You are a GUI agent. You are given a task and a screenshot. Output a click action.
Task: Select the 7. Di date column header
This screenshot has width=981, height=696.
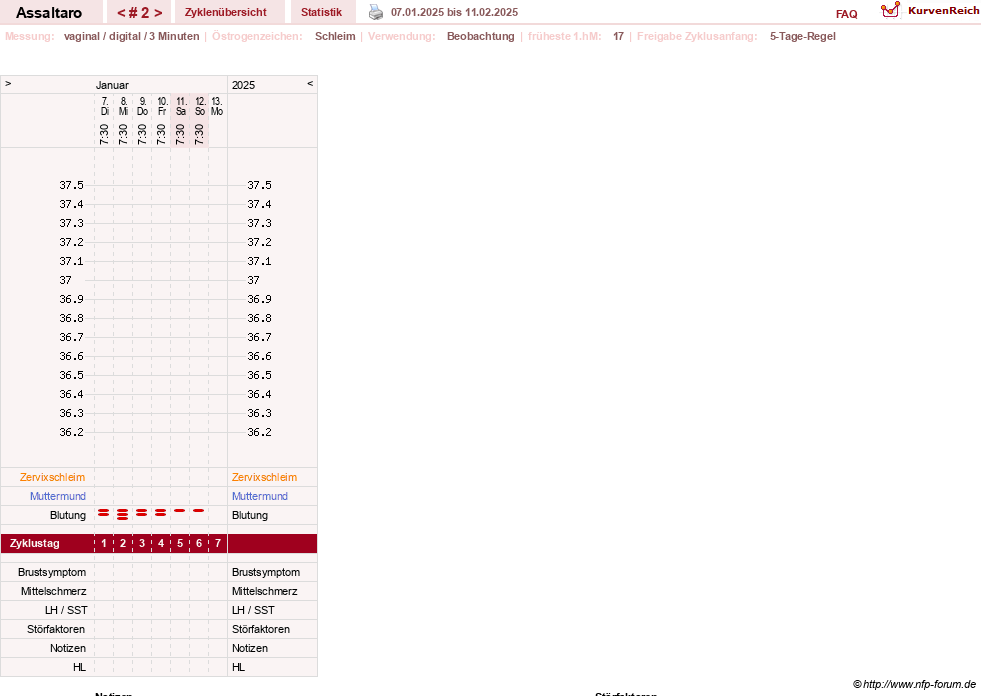pyautogui.click(x=104, y=106)
